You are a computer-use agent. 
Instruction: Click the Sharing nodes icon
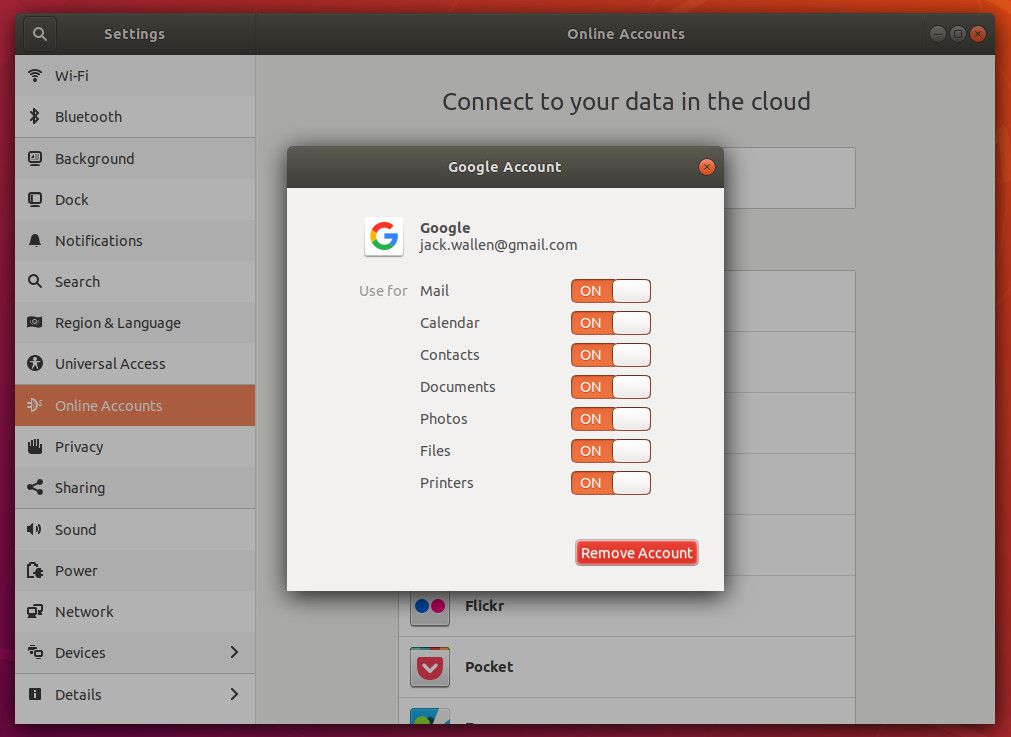click(35, 487)
